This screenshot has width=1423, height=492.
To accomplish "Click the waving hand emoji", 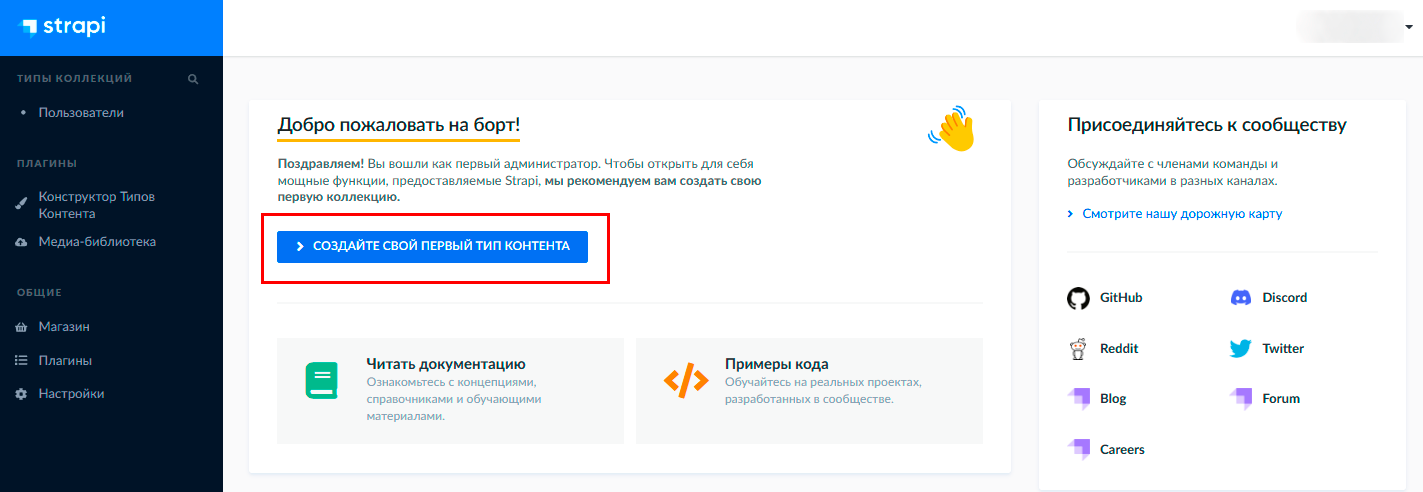I will tap(951, 128).
